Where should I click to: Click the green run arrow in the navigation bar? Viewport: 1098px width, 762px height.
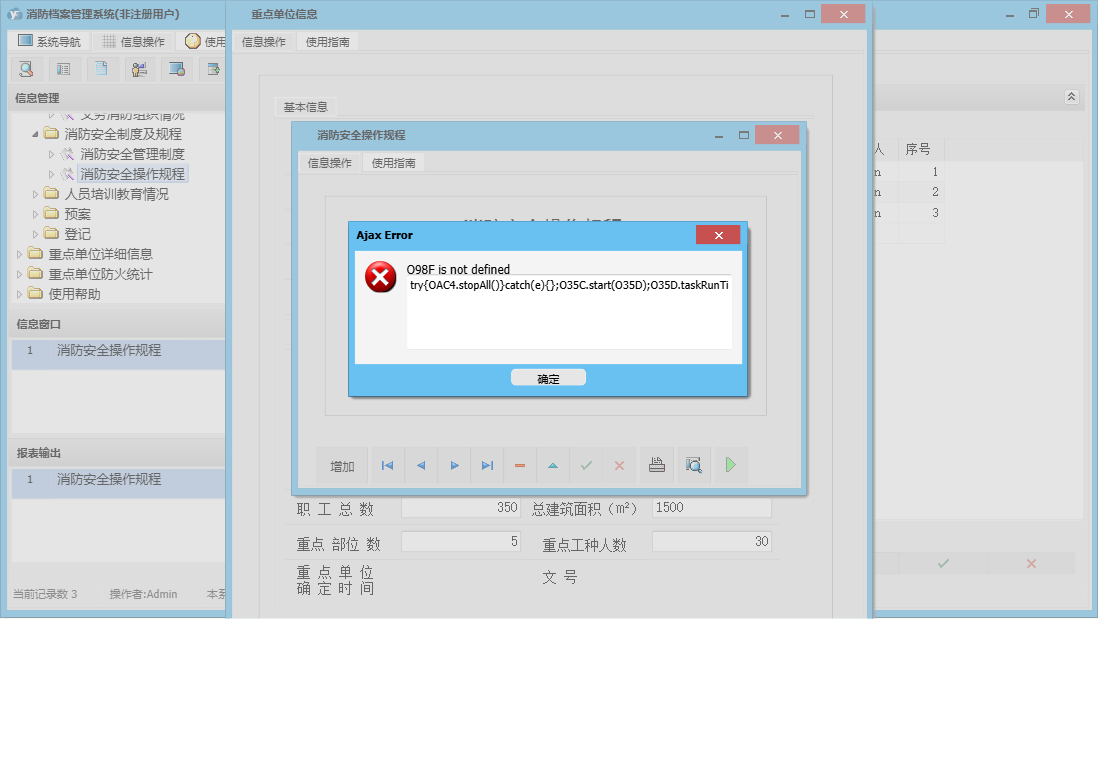(729, 465)
